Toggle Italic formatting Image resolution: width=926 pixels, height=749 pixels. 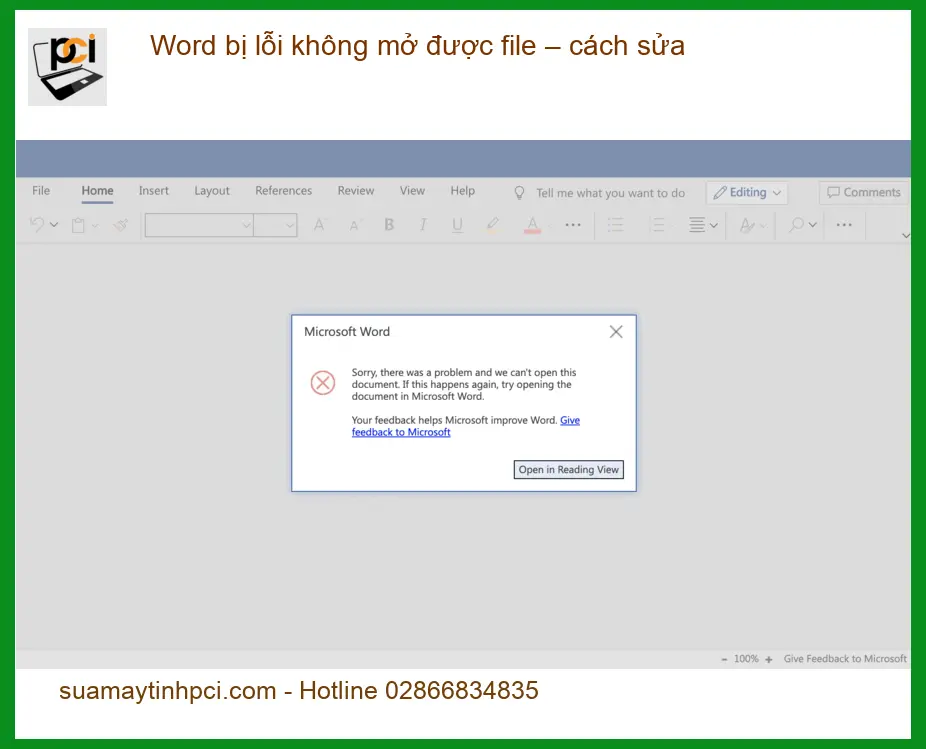(423, 224)
